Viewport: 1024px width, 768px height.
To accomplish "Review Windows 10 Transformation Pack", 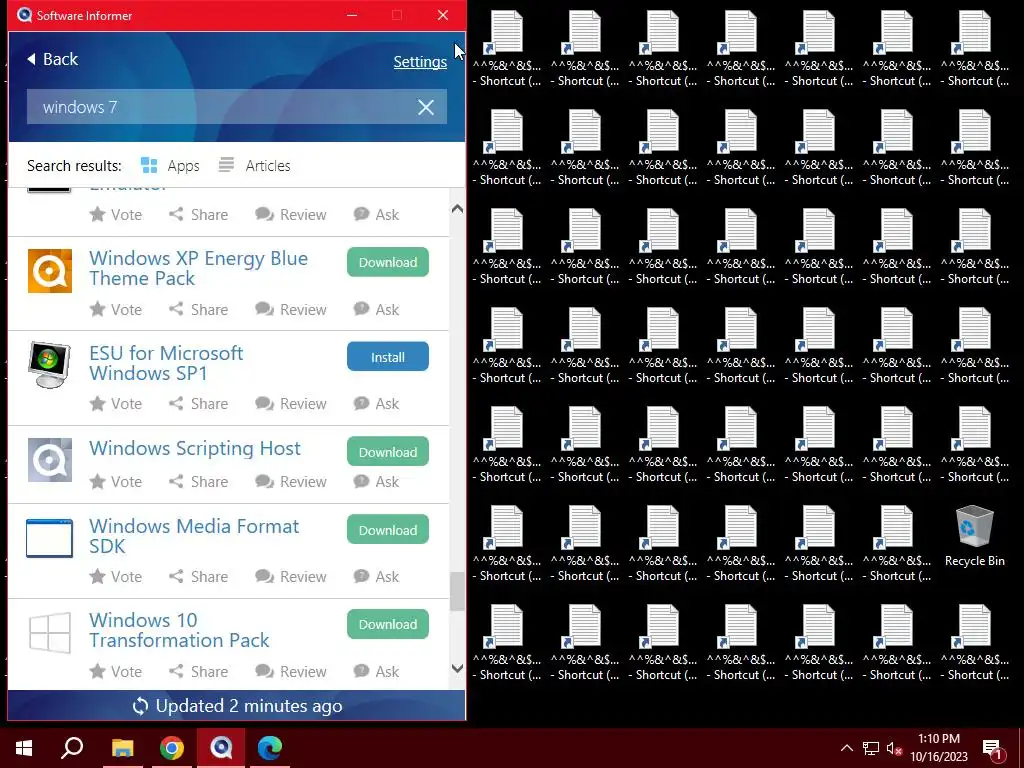I will click(x=291, y=671).
